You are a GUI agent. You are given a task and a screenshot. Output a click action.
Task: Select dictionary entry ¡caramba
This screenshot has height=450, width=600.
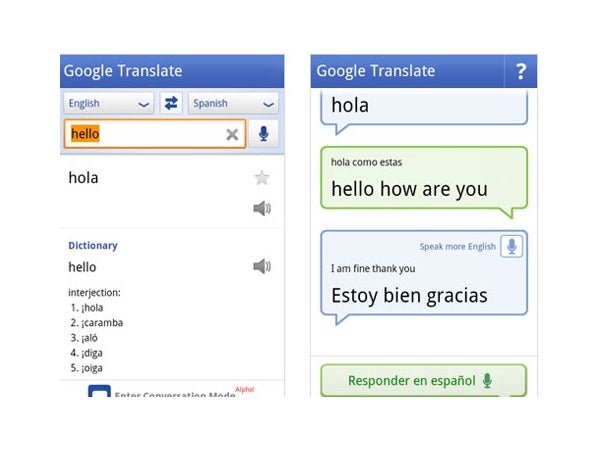point(97,323)
